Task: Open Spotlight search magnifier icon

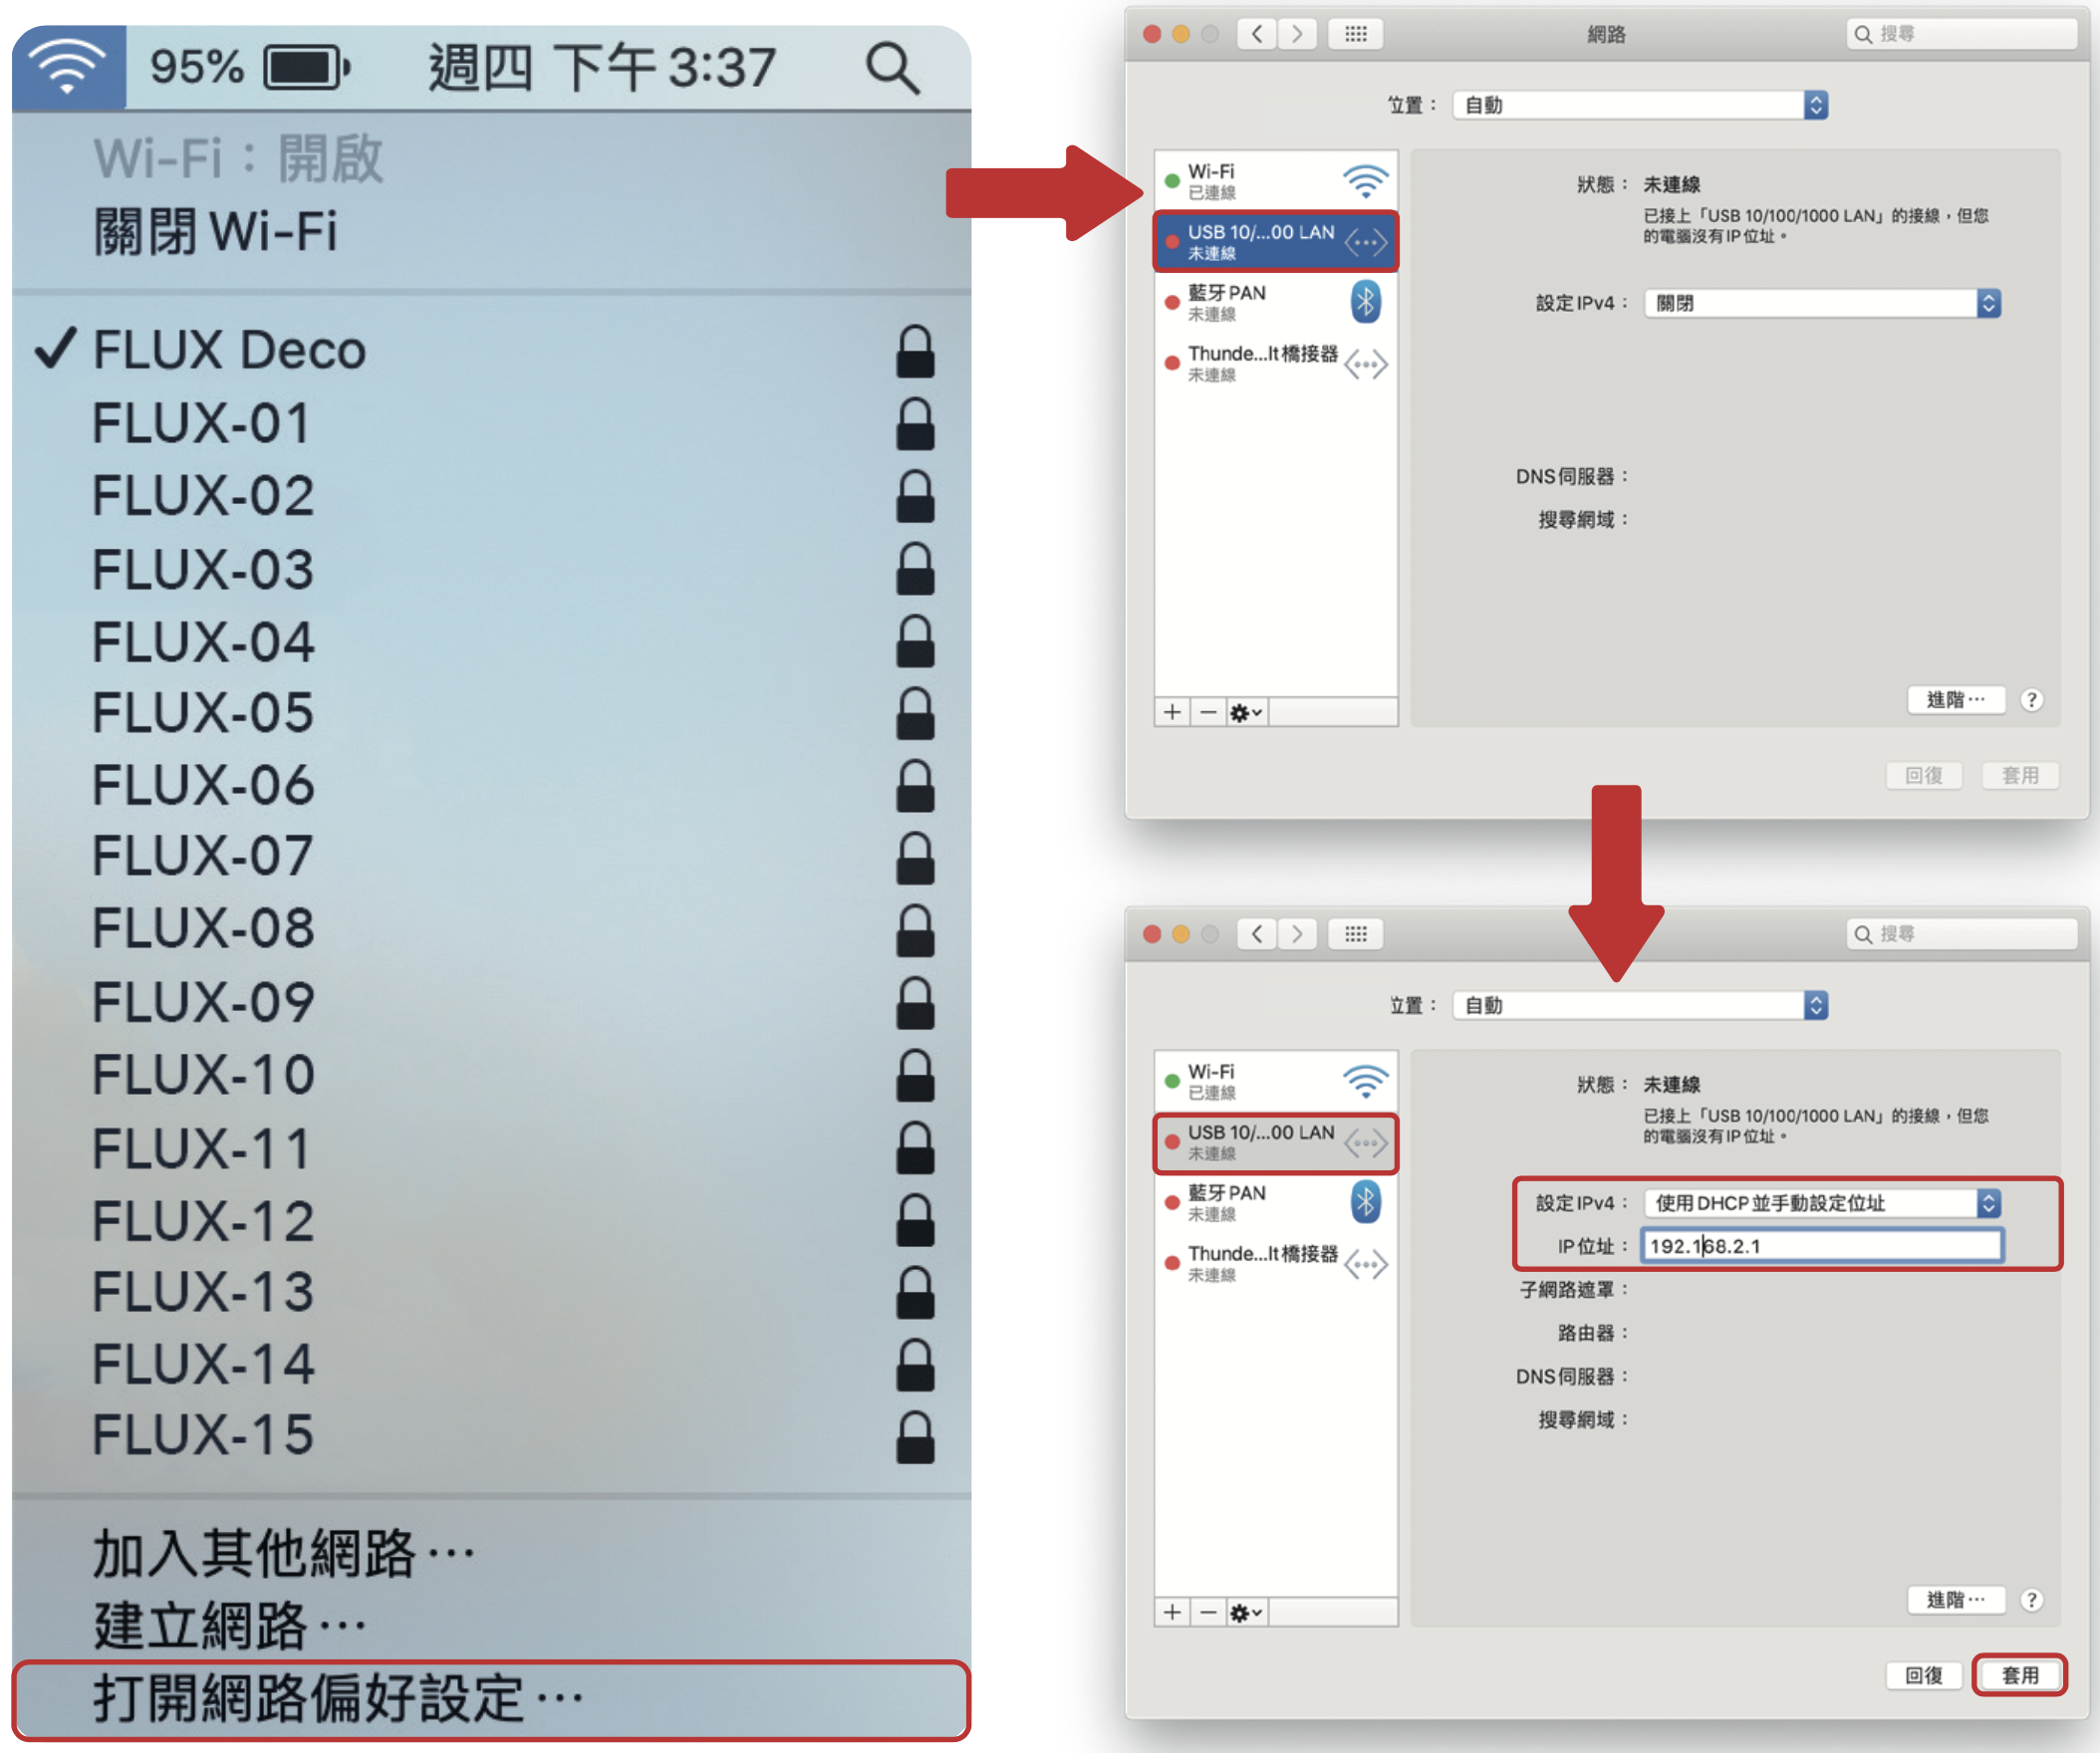Action: 891,68
